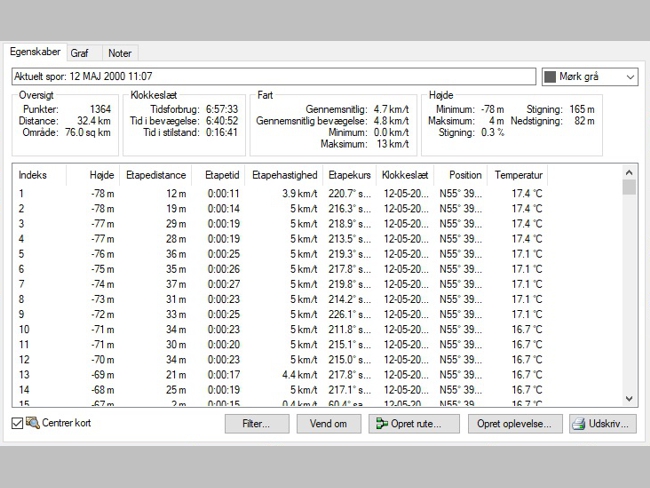
Task: Sort by the Temperatur column header
Action: click(518, 175)
